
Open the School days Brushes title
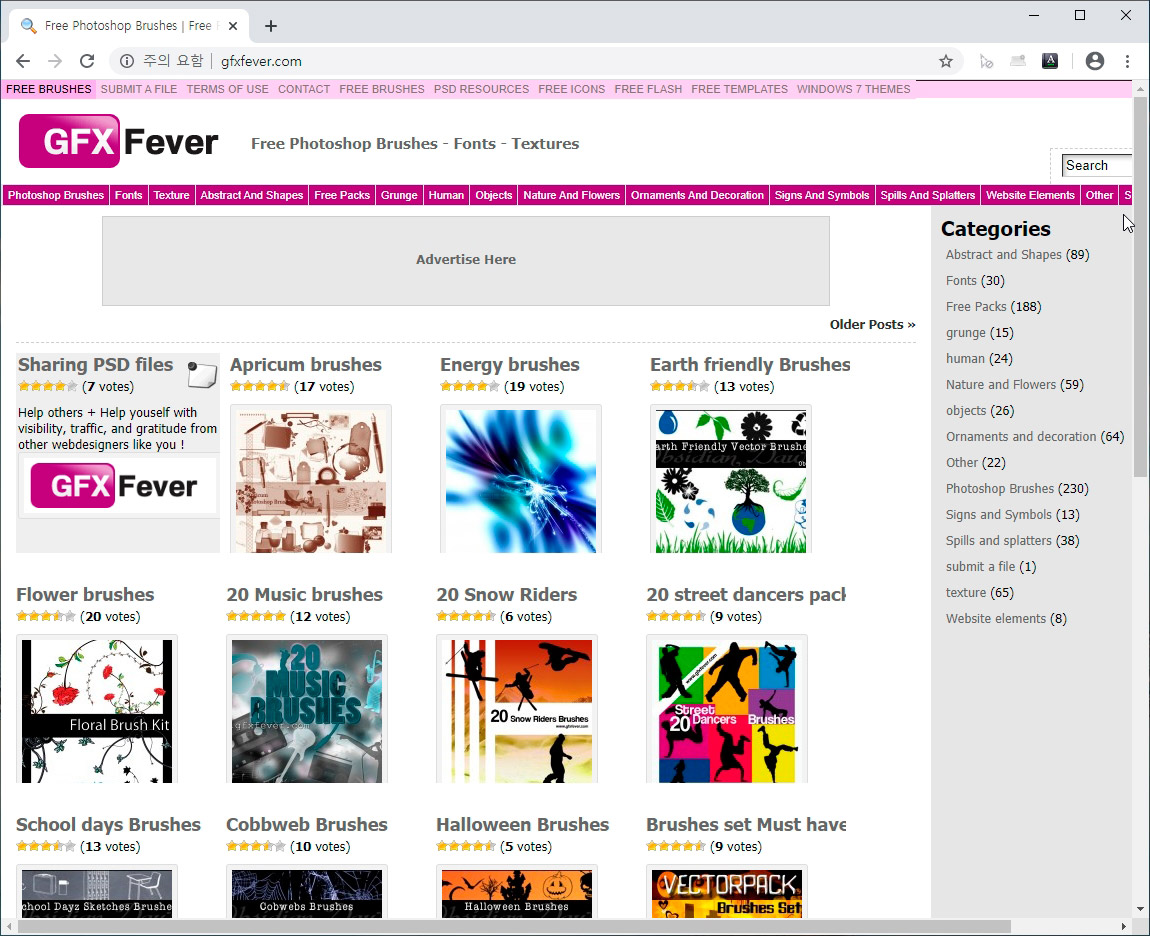click(108, 825)
